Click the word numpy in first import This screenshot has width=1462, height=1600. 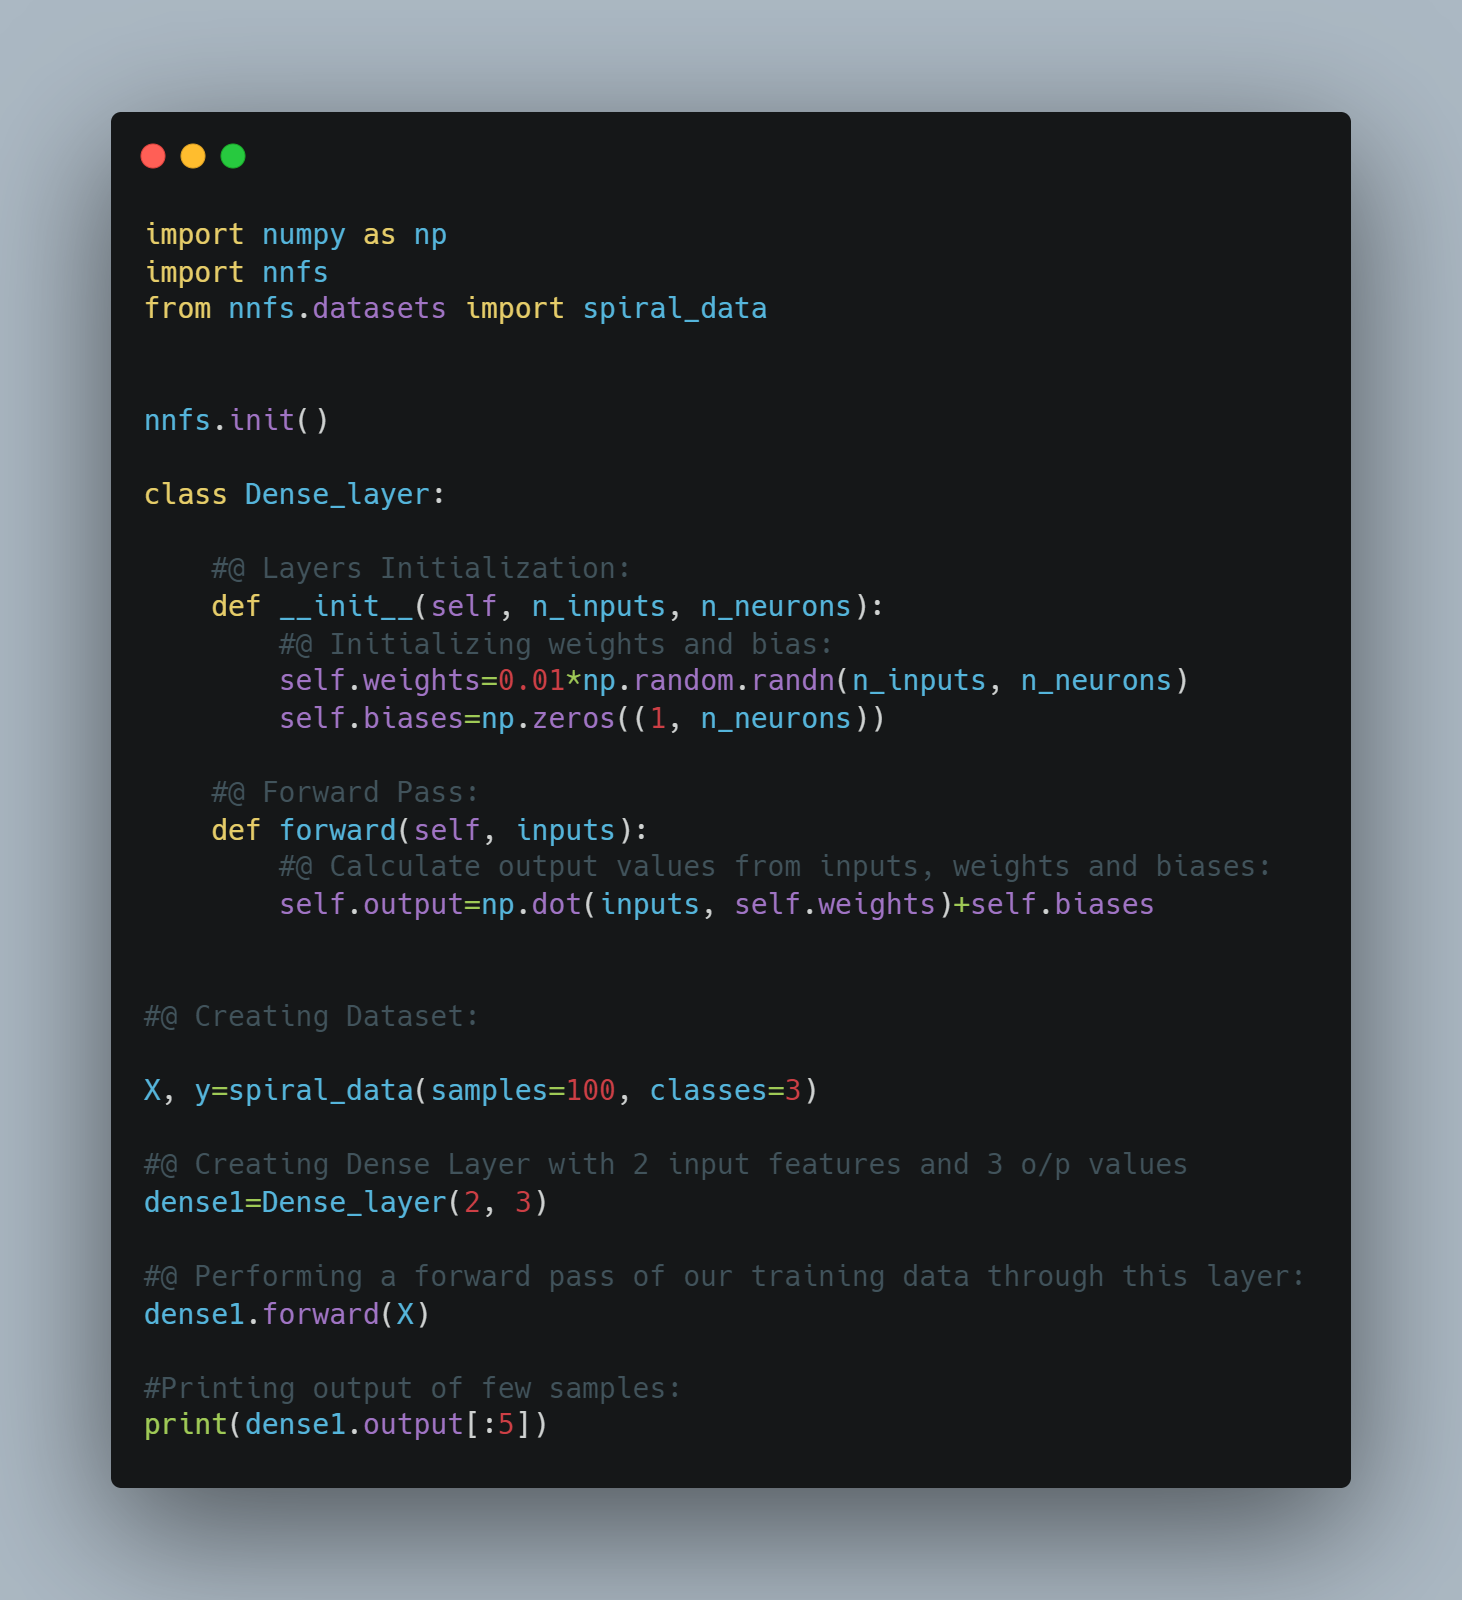click(x=304, y=235)
